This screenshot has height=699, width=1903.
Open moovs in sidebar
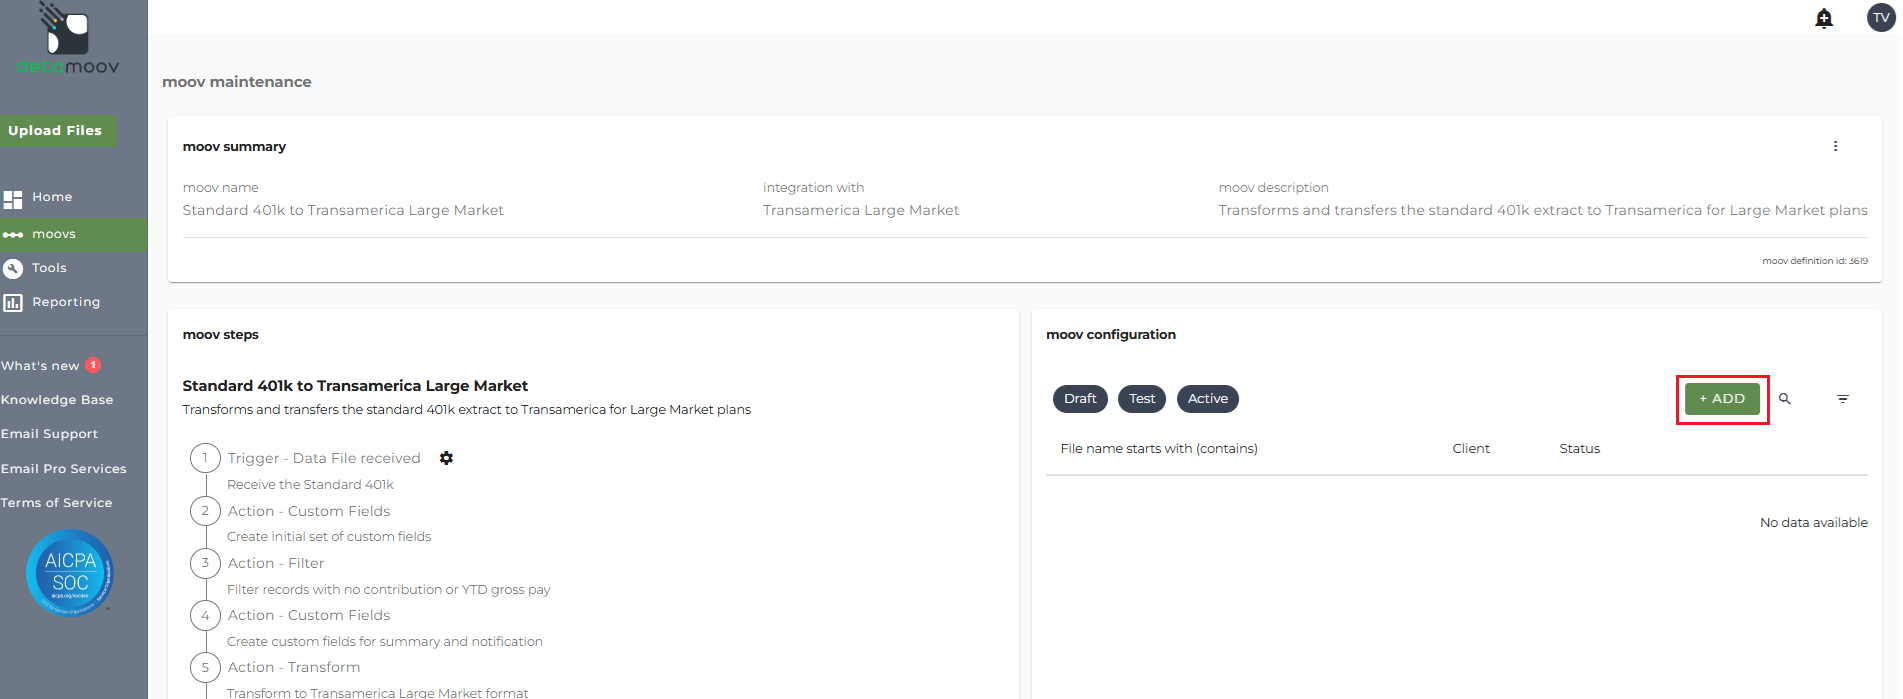point(54,234)
